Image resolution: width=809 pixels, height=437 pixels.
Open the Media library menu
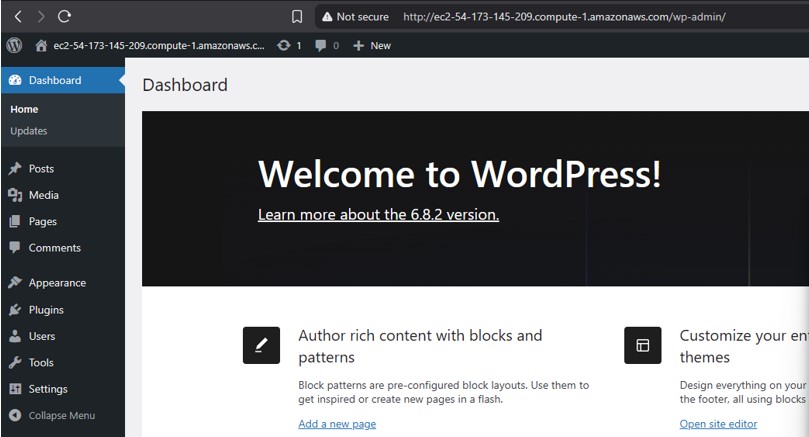point(43,195)
